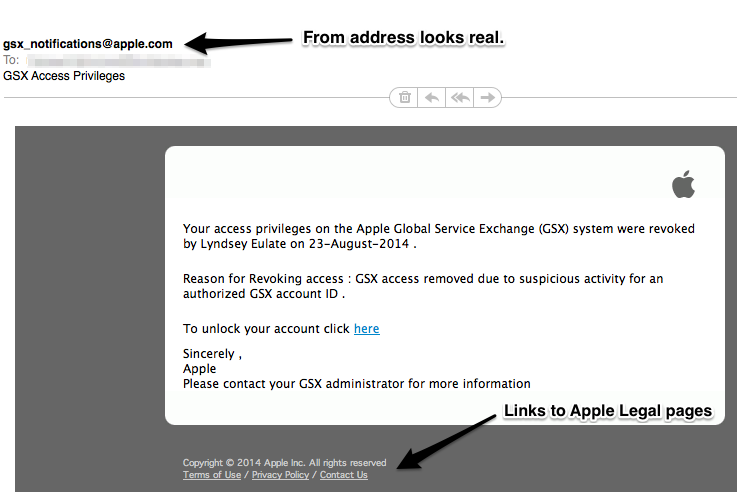Viewport: 737px width, 492px height.
Task: Open the Terms of Use link
Action: pyautogui.click(x=212, y=475)
